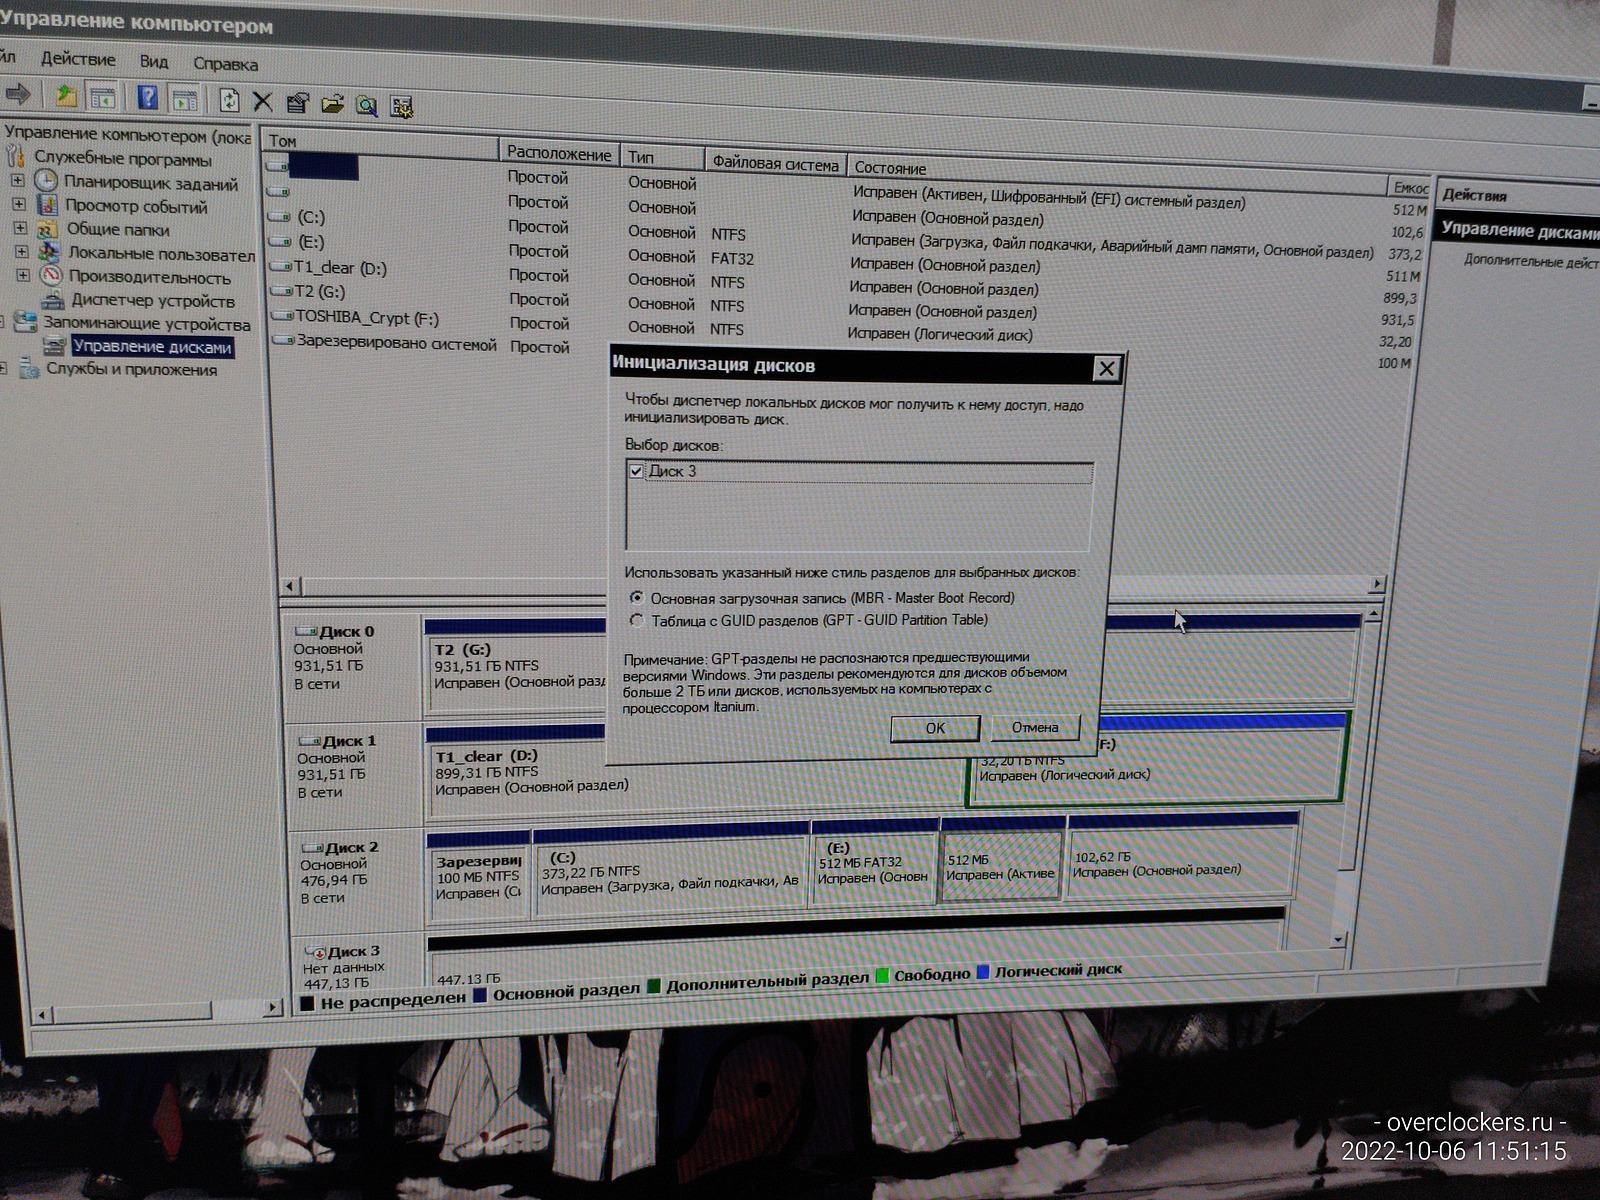Click the not-initialized Диск 3 icon

tap(314, 952)
